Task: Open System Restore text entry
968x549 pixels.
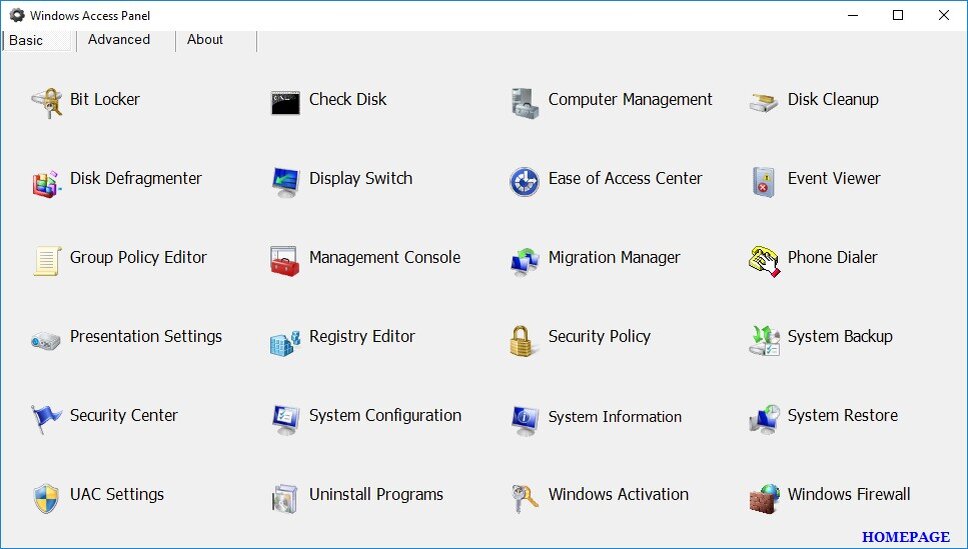Action: click(842, 416)
